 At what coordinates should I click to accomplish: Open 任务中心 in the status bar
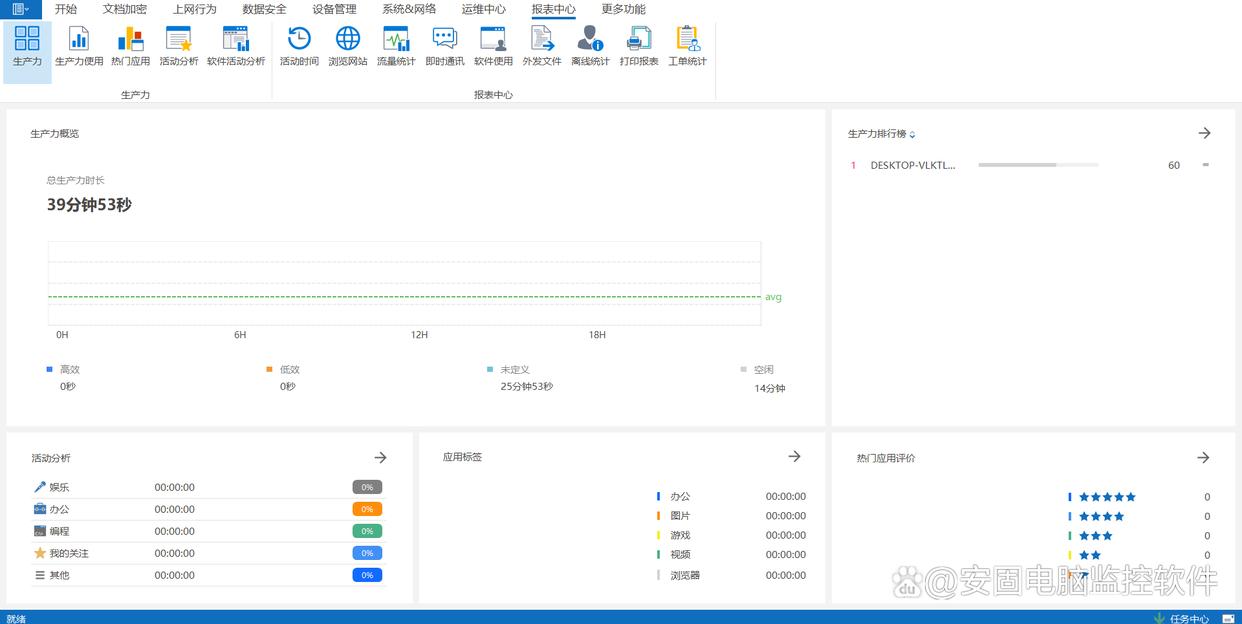[1182, 618]
